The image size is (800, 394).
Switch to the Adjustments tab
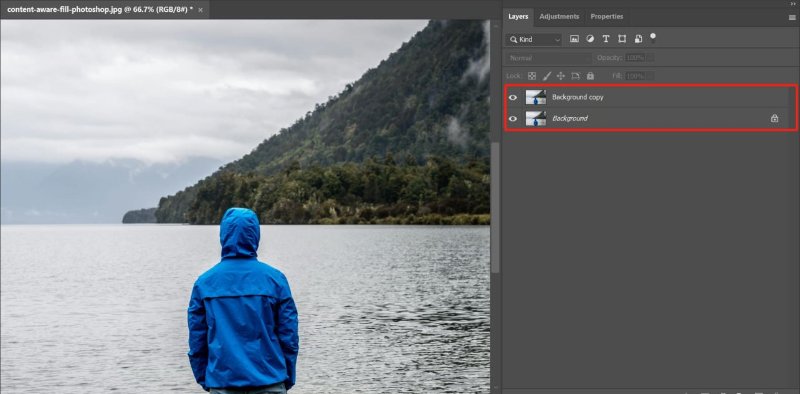(x=559, y=17)
